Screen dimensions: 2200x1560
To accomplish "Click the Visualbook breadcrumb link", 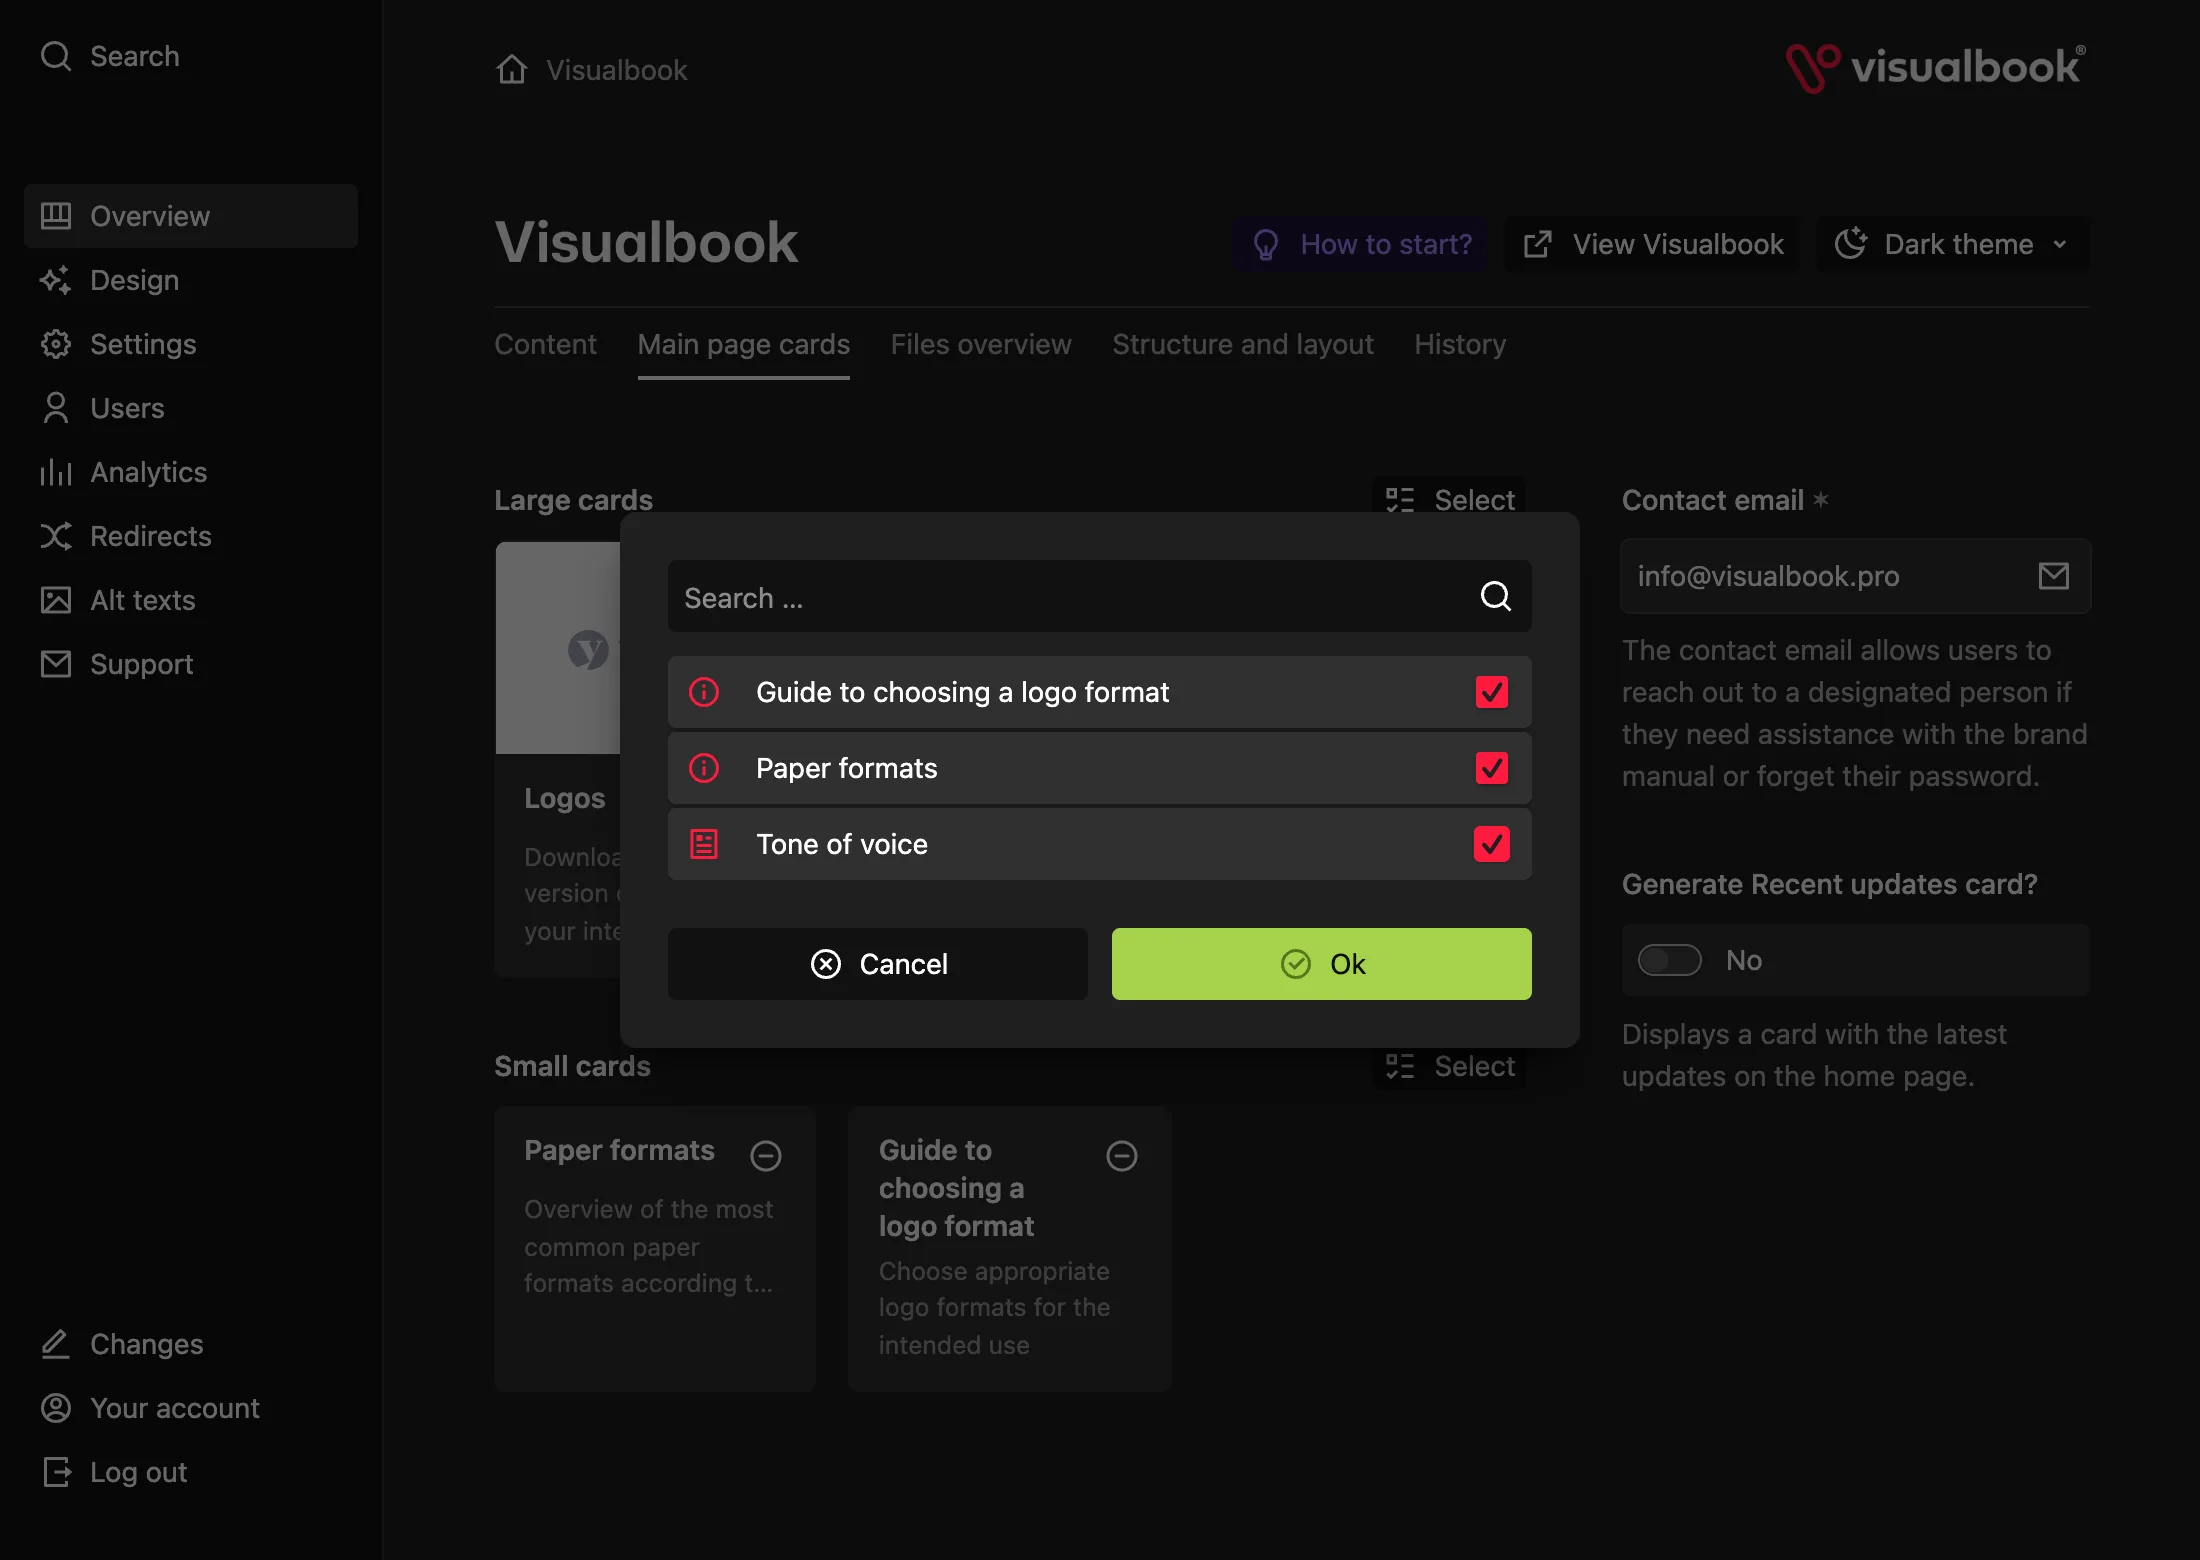I will tap(616, 70).
